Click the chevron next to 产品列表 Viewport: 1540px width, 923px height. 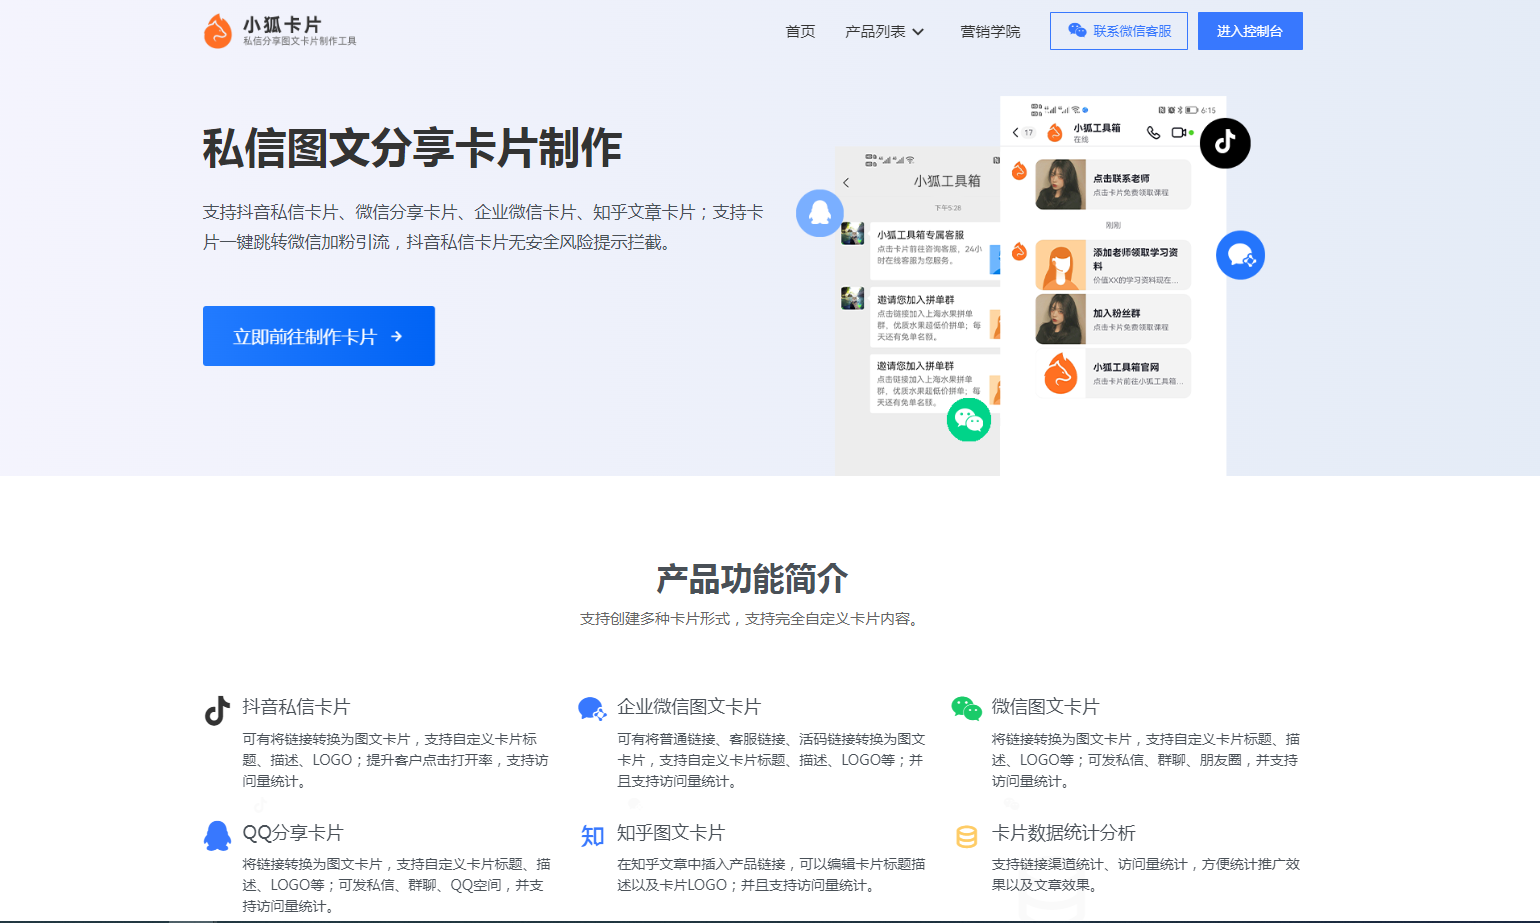coord(918,32)
